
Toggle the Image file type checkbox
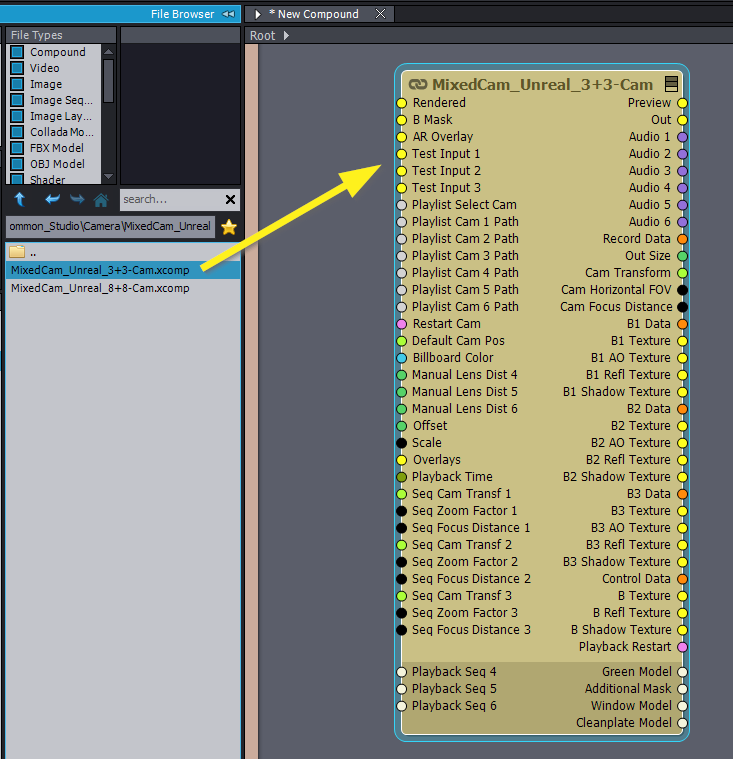(17, 84)
